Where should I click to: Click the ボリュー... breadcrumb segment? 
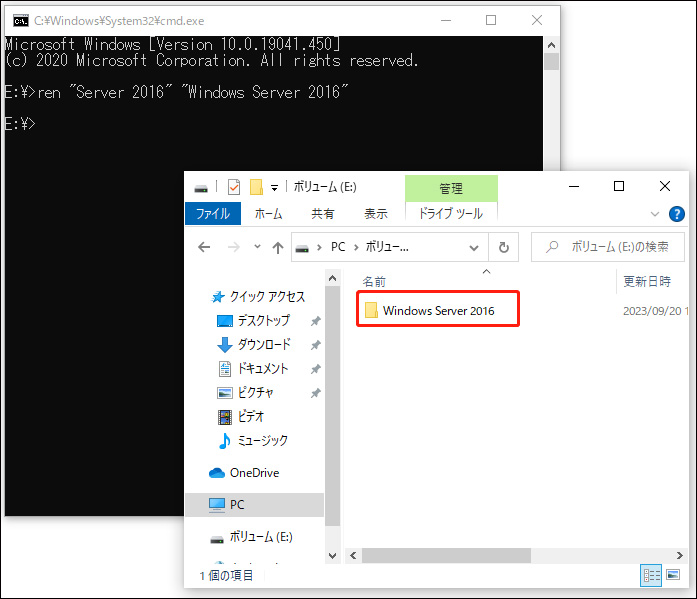387,247
